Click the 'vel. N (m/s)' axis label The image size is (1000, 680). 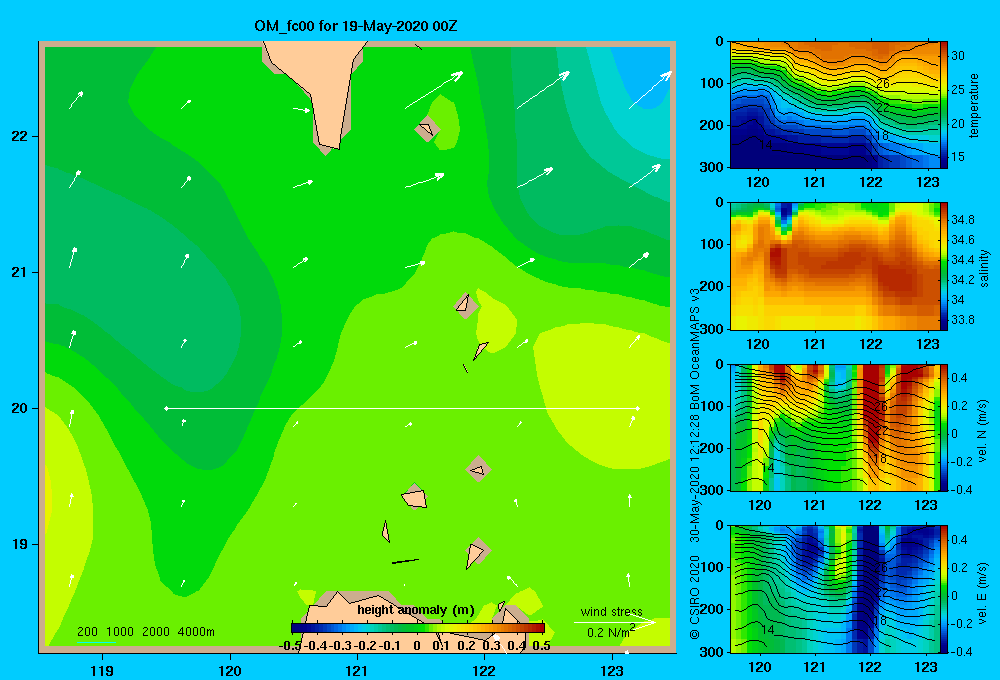tap(982, 431)
